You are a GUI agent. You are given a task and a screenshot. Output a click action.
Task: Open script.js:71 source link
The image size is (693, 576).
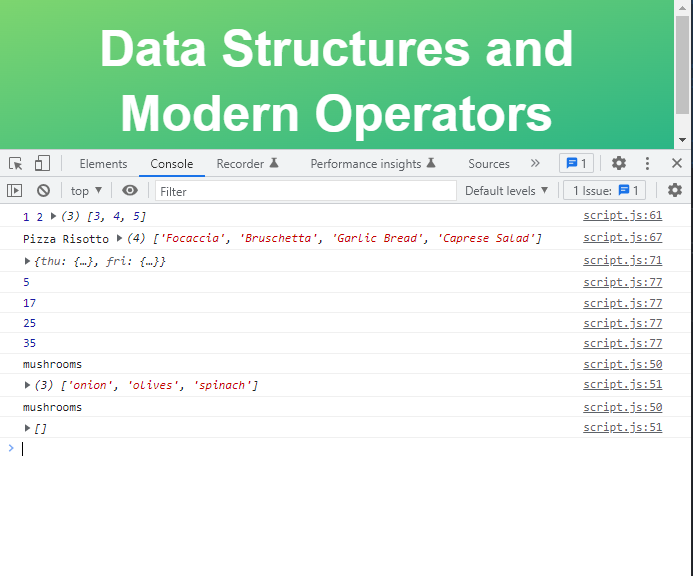[622, 260]
